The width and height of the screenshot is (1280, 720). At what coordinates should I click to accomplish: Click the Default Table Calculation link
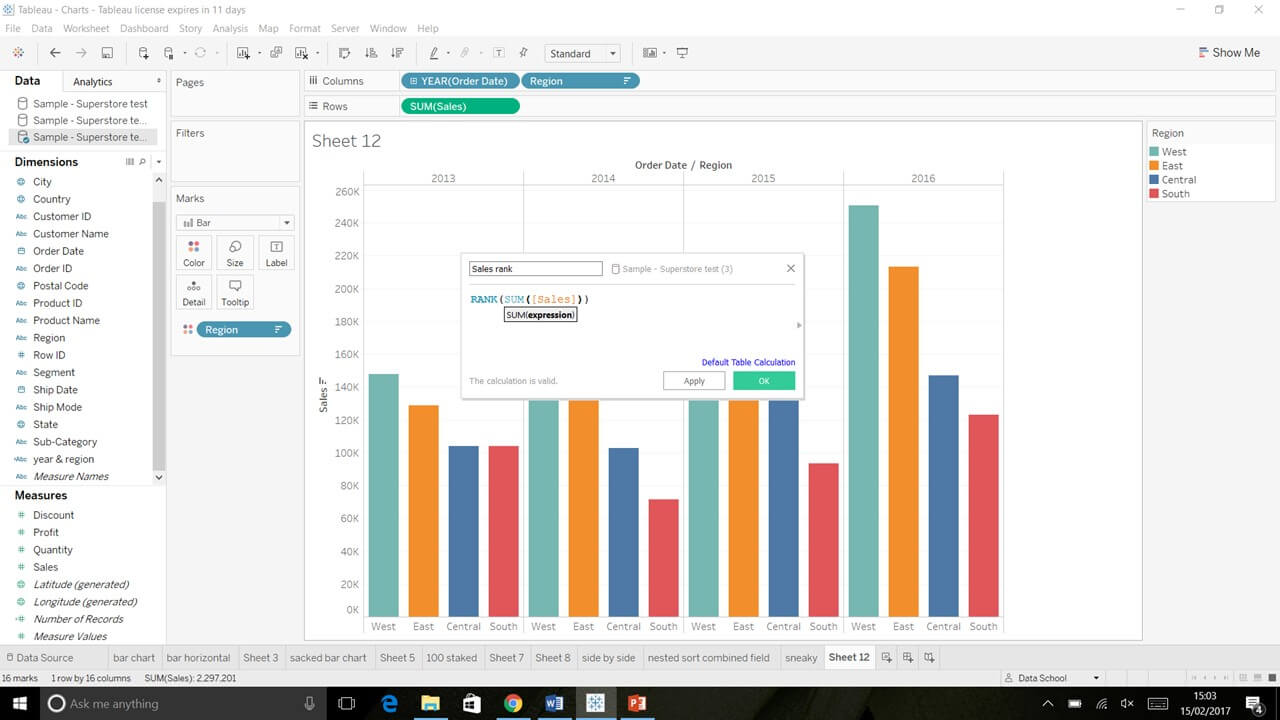(748, 362)
